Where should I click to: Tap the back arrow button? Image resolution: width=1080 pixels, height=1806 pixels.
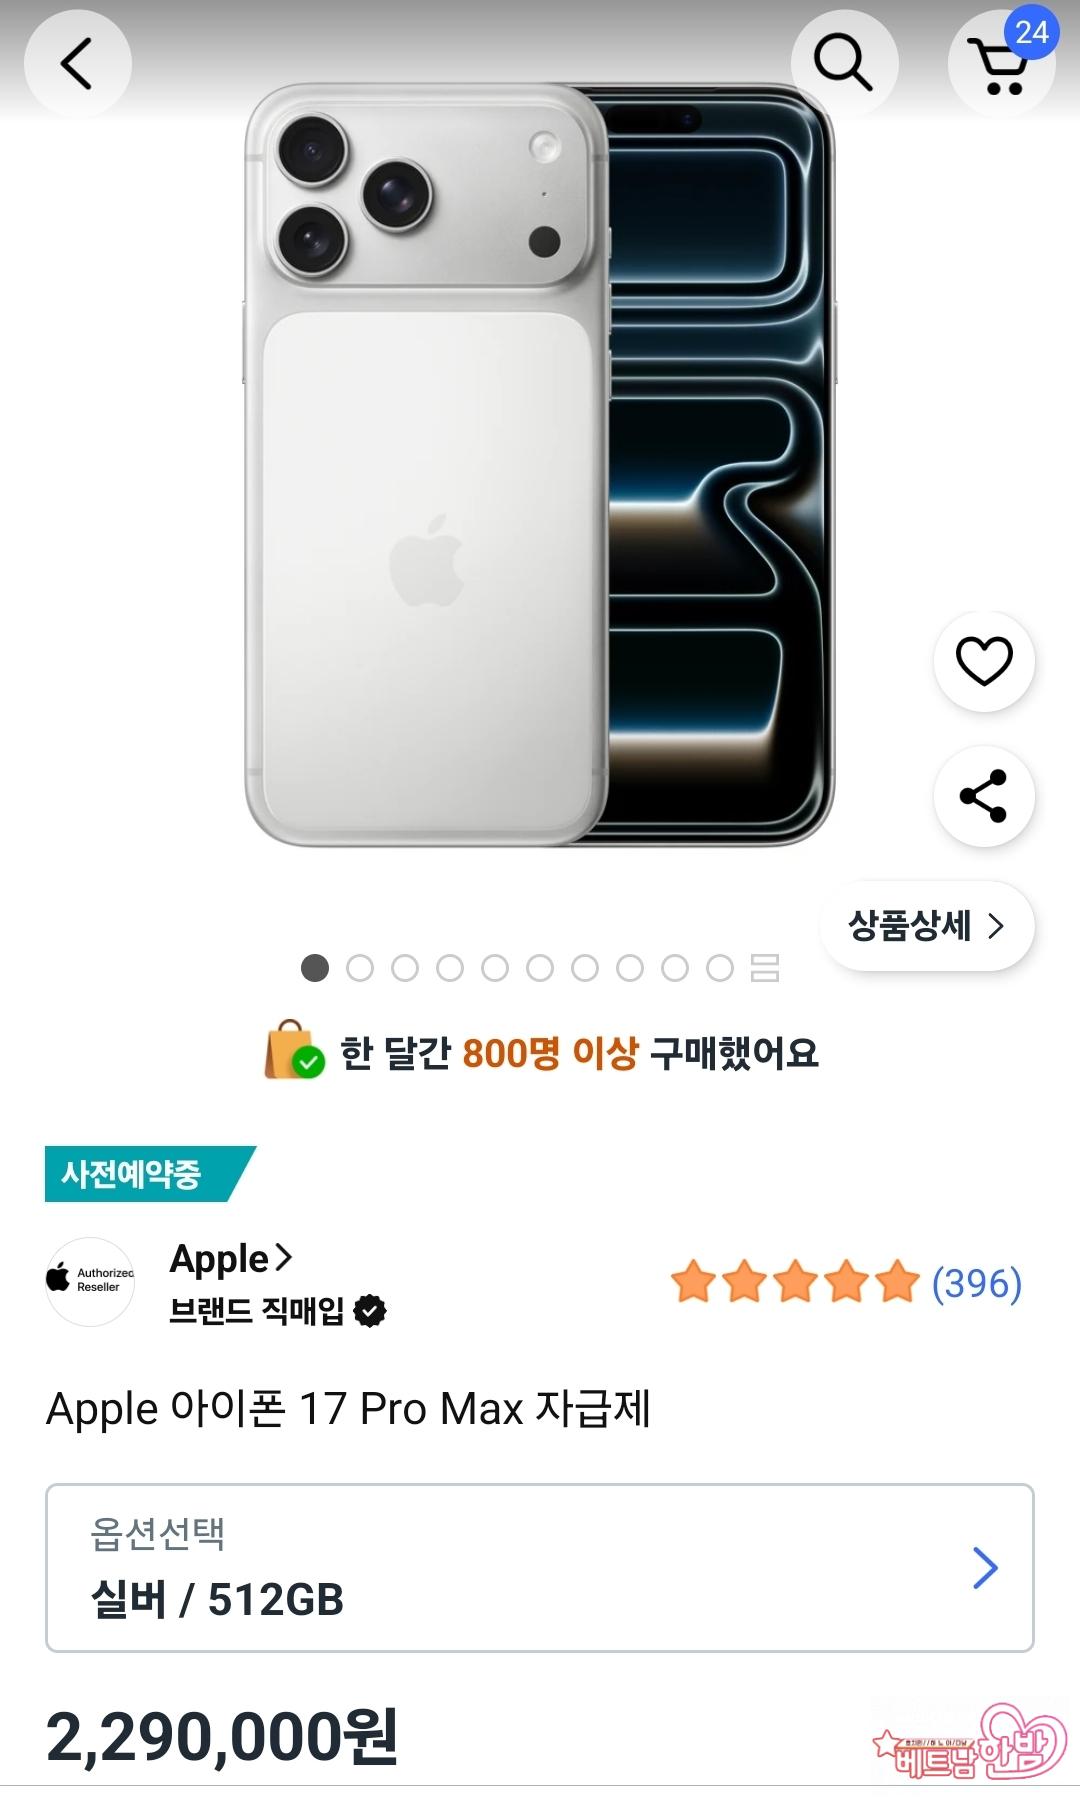tap(78, 64)
